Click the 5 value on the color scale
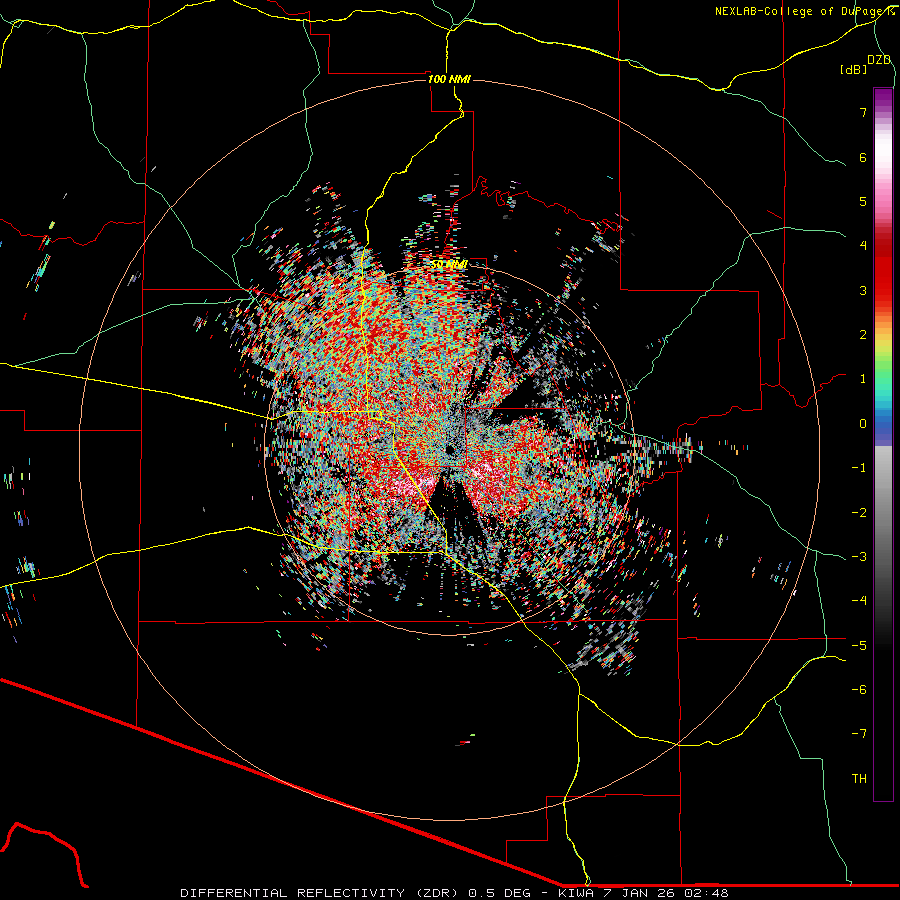The image size is (900, 900). (x=863, y=201)
